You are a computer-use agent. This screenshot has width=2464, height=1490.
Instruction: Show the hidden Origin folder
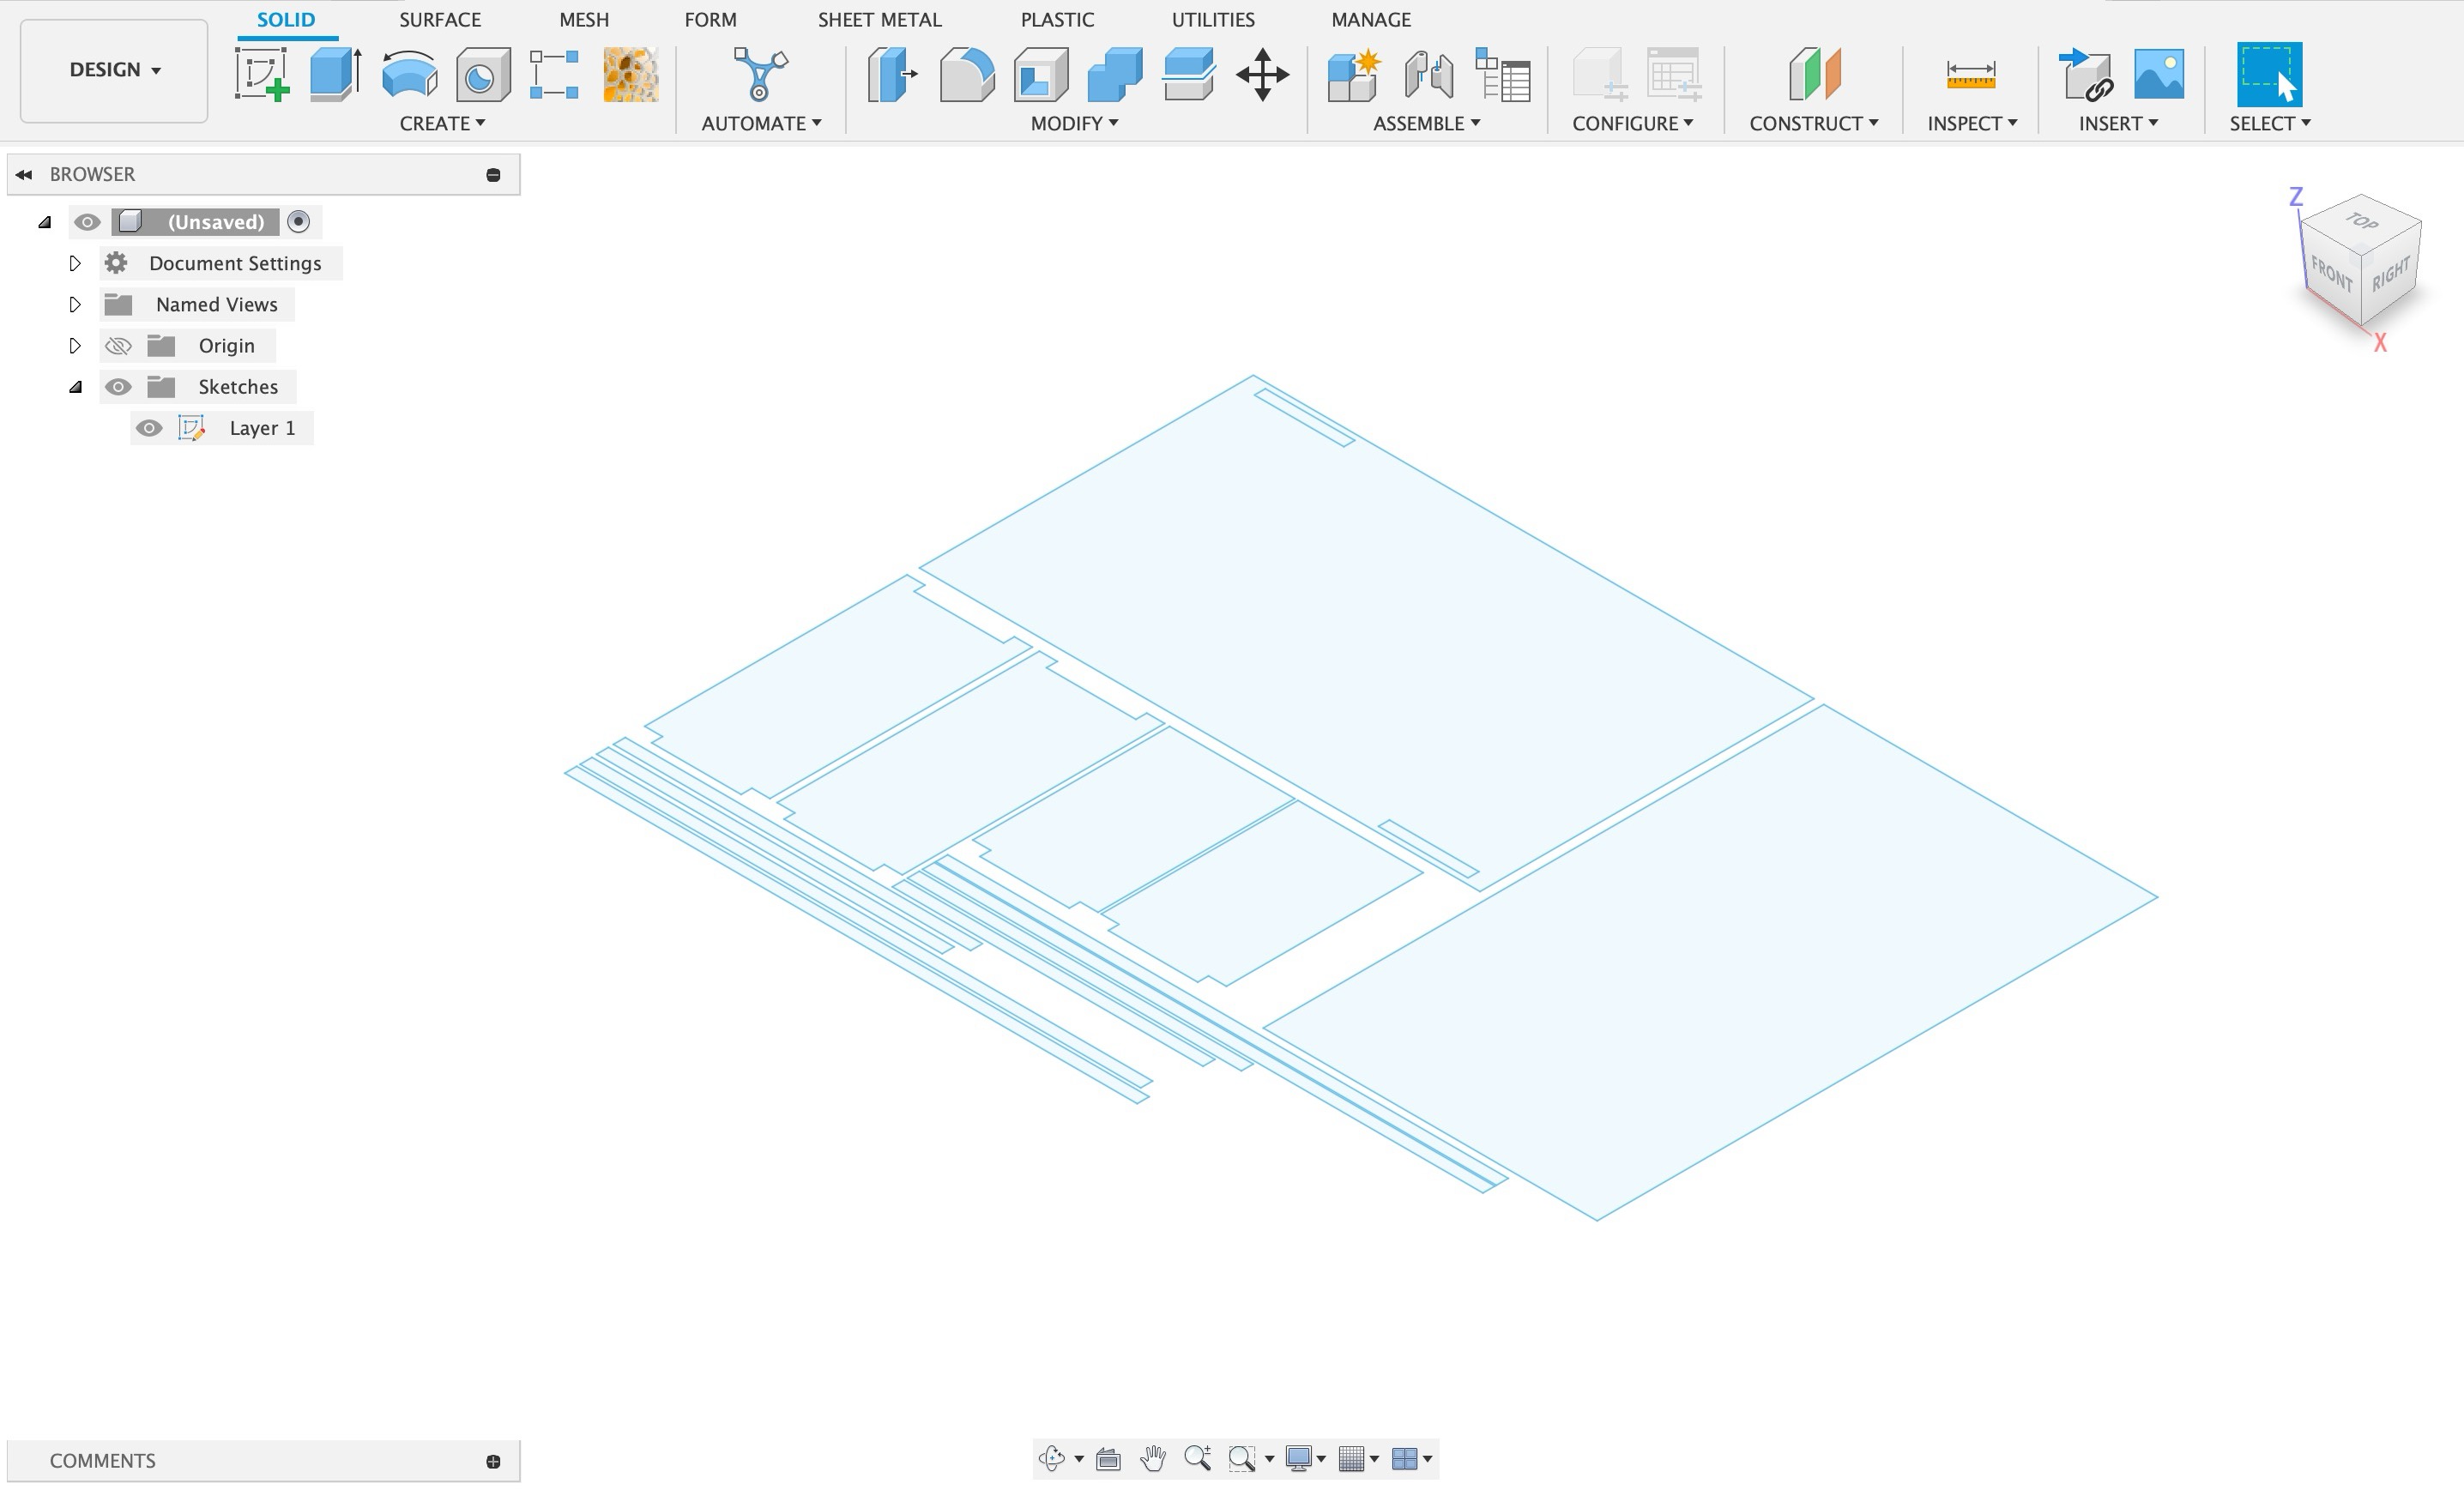[x=118, y=346]
